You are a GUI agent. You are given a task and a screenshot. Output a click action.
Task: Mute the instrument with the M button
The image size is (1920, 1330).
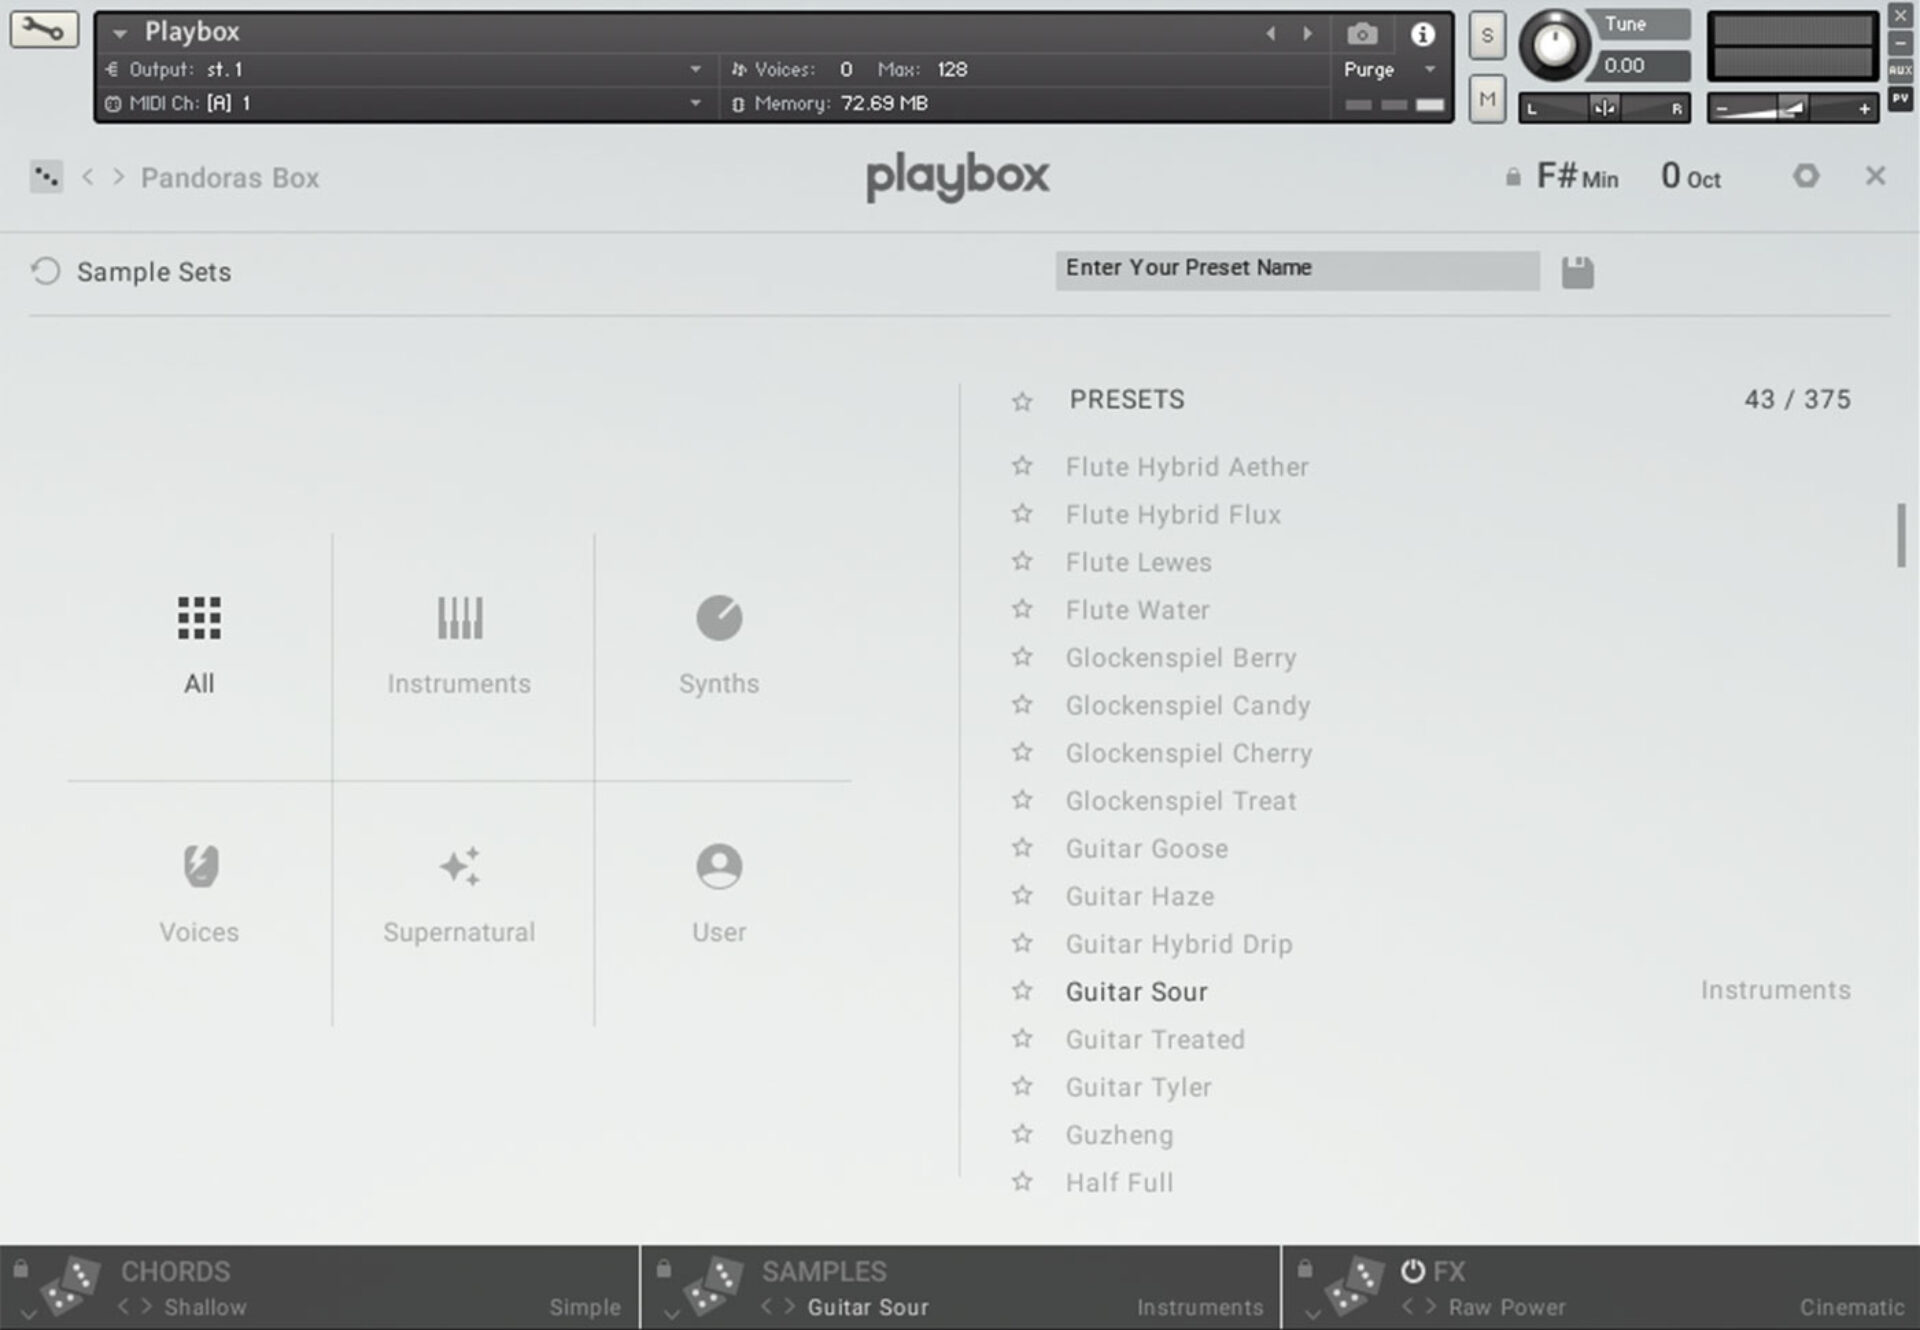[1487, 99]
